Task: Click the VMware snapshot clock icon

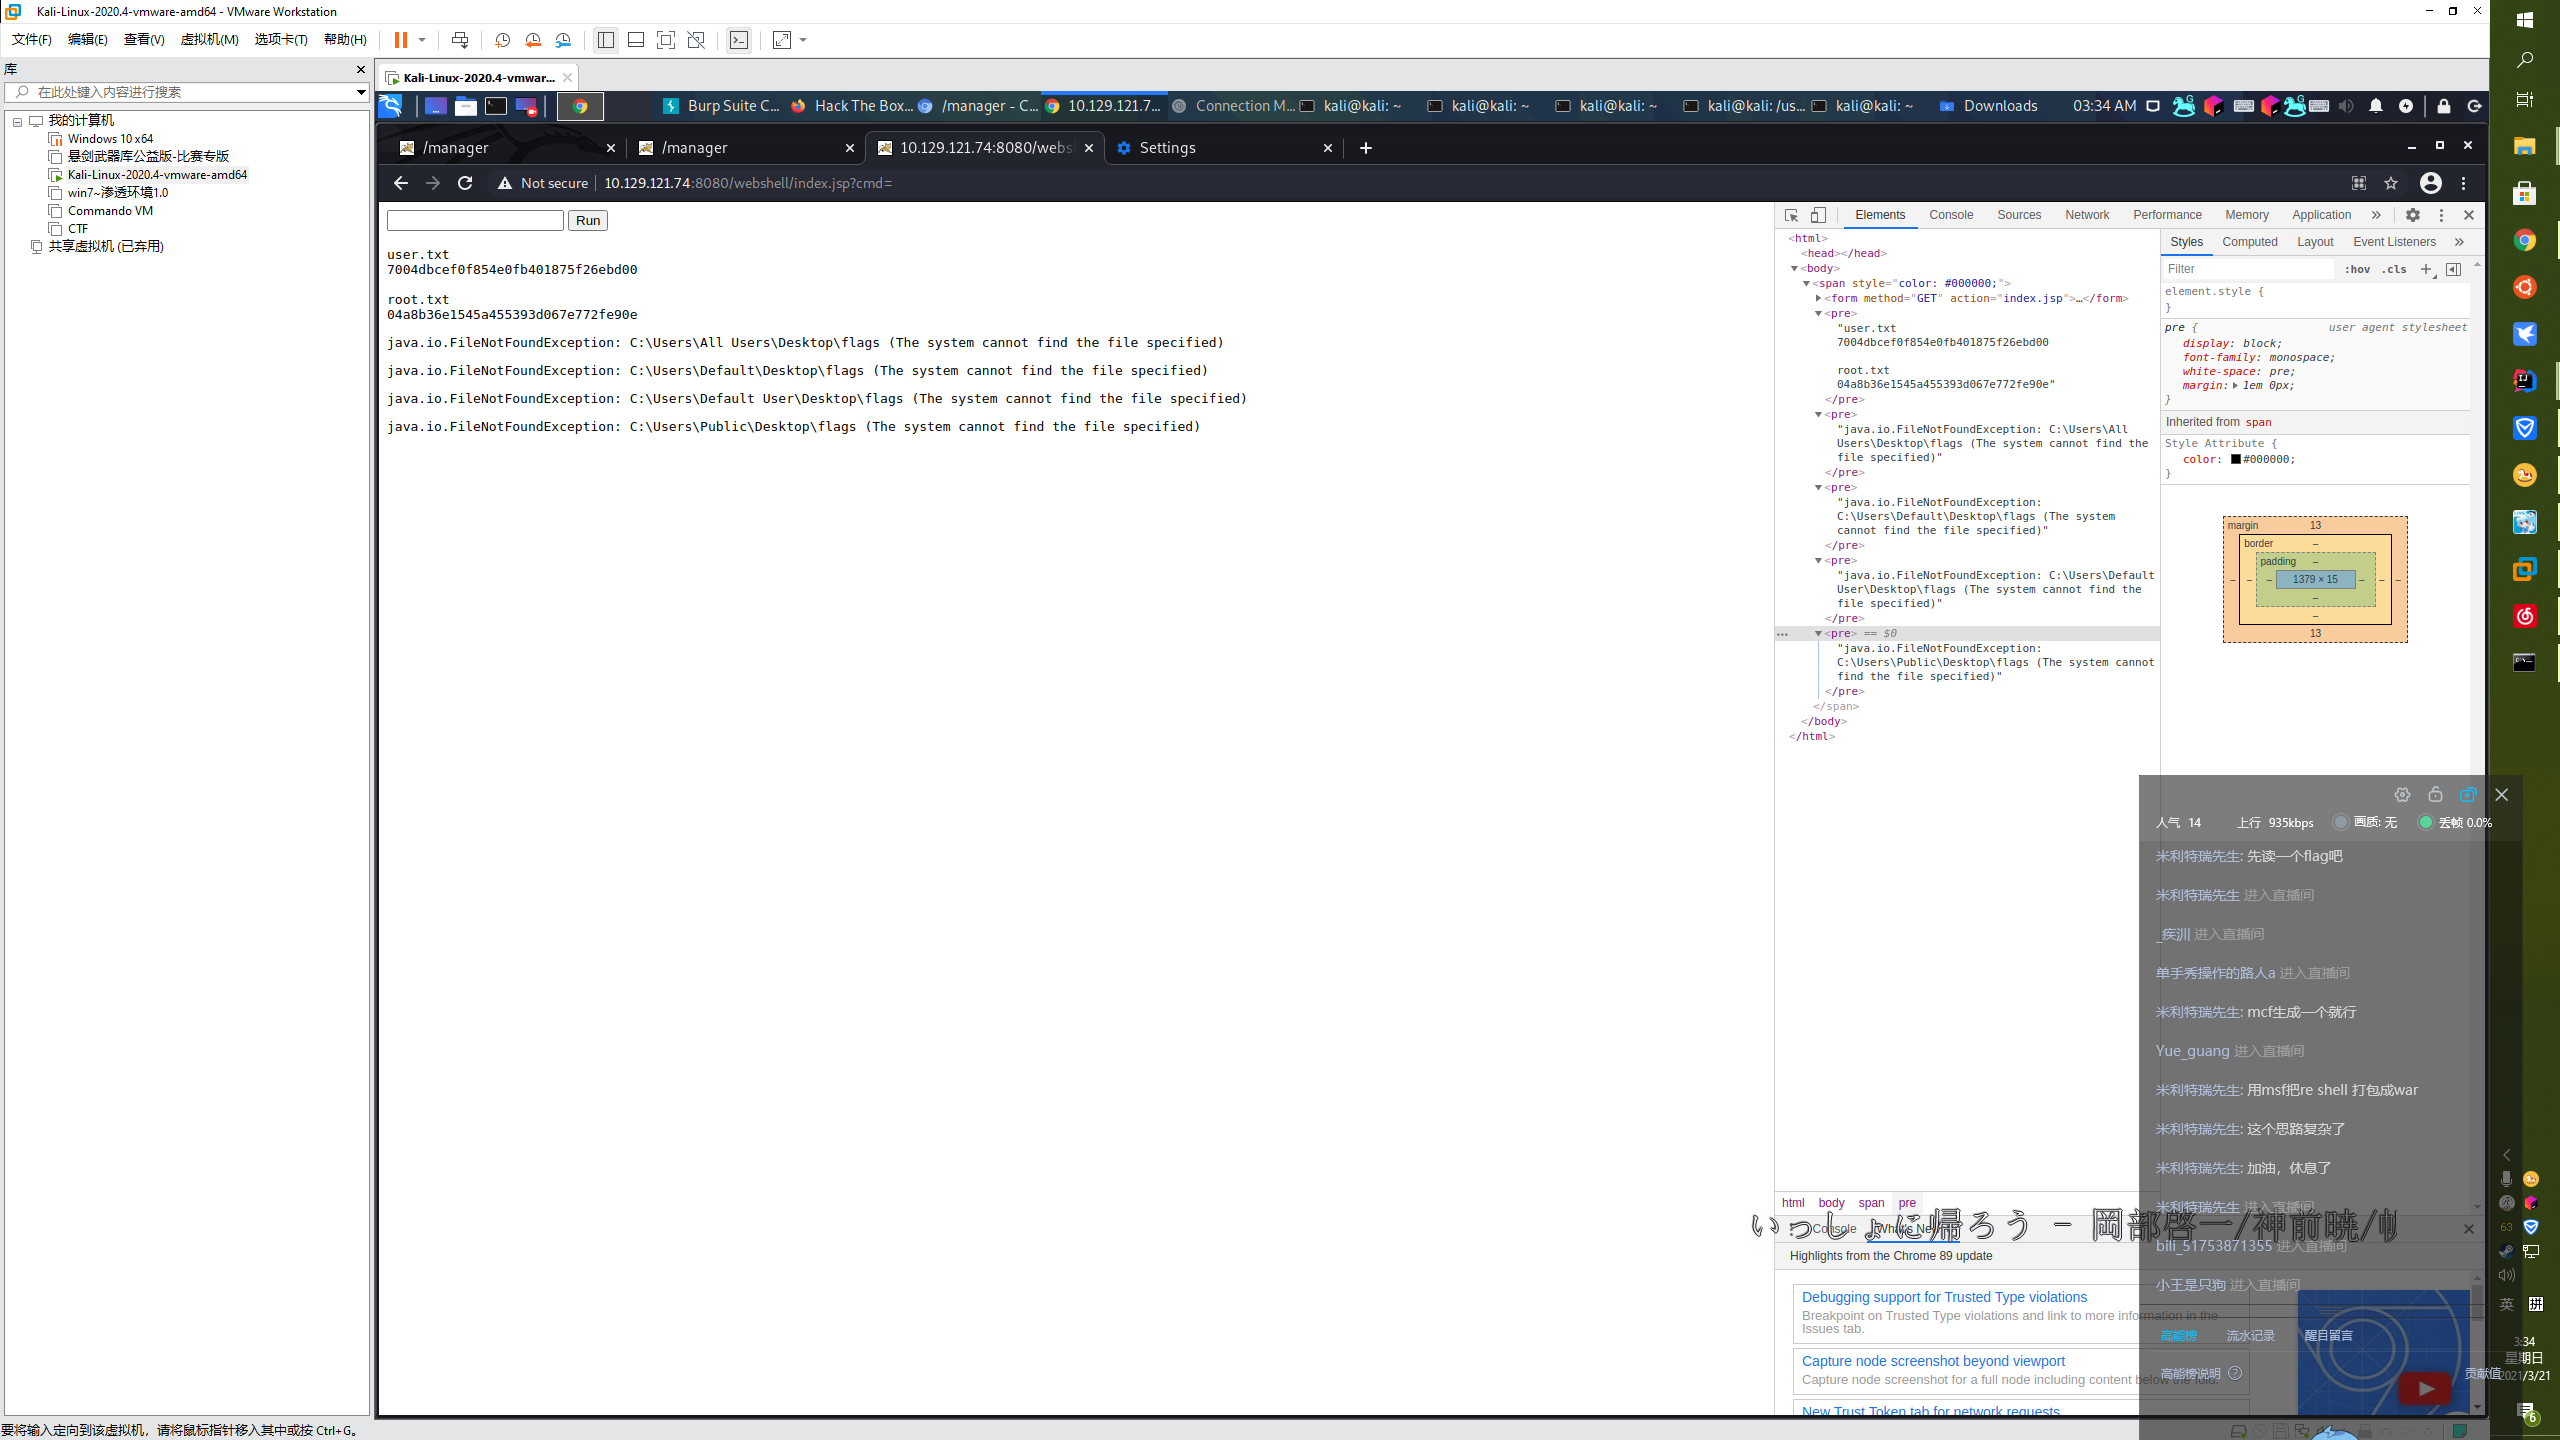Action: [502, 40]
